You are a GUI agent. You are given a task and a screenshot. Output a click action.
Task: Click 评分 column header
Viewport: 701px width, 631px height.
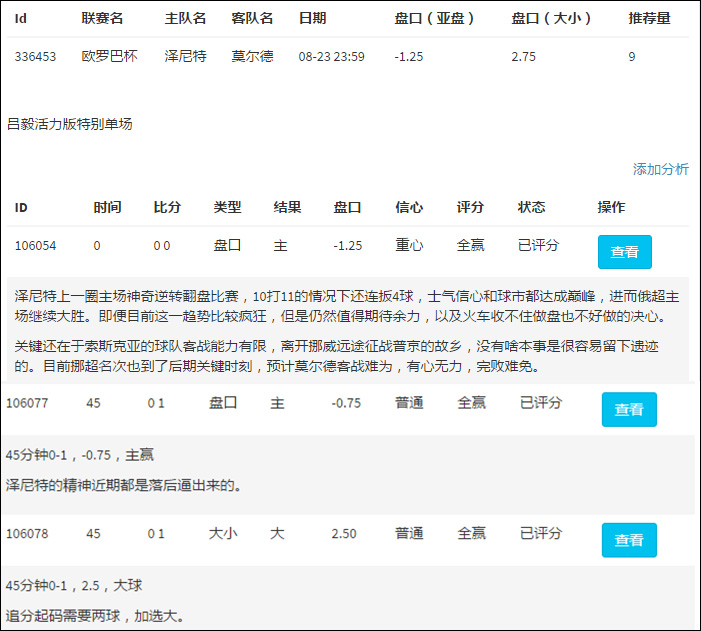(470, 207)
